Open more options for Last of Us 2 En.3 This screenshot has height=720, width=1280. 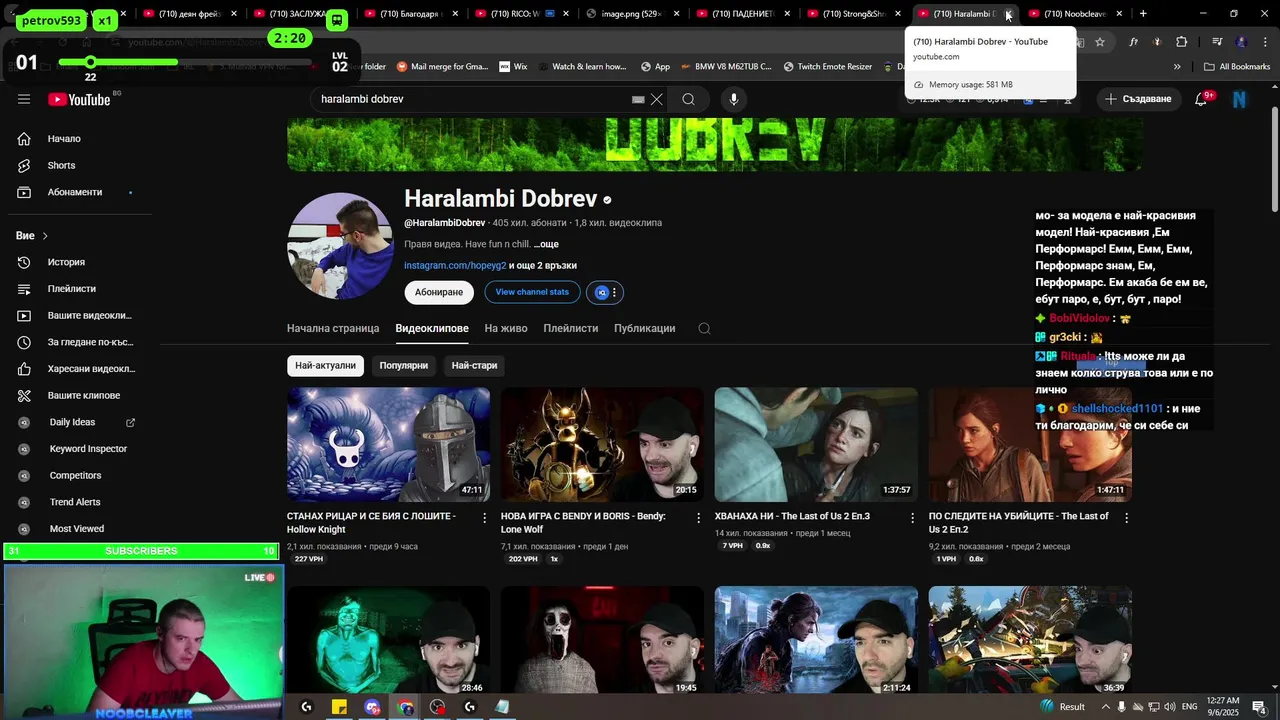(913, 518)
